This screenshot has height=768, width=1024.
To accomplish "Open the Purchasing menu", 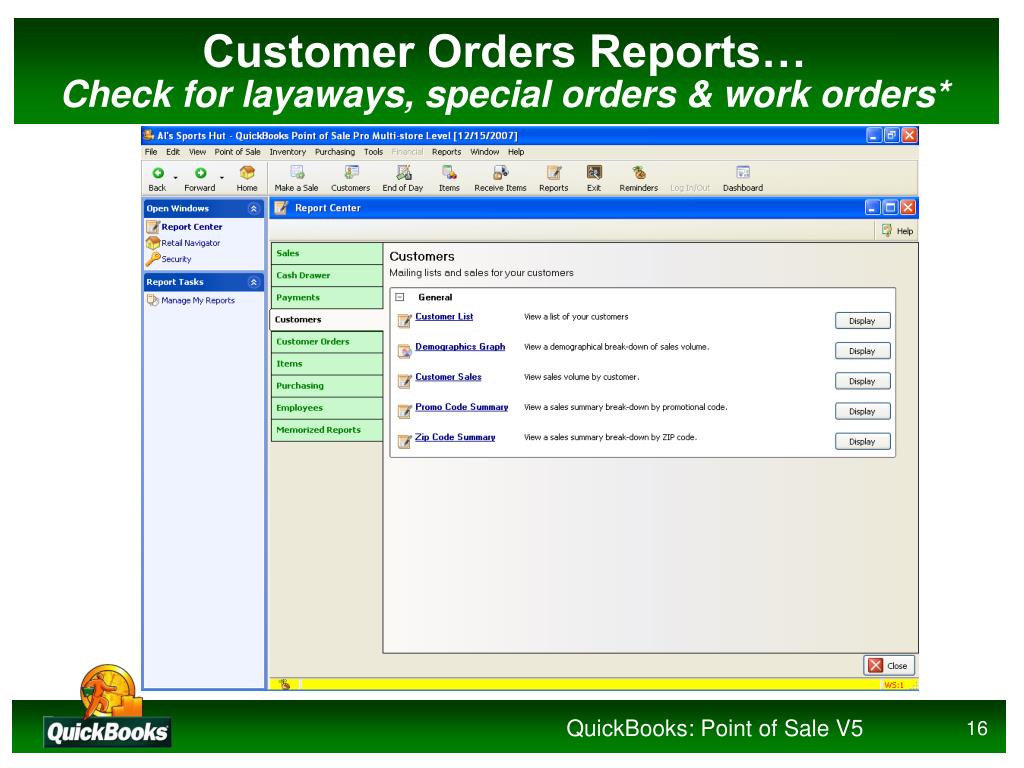I will (335, 152).
